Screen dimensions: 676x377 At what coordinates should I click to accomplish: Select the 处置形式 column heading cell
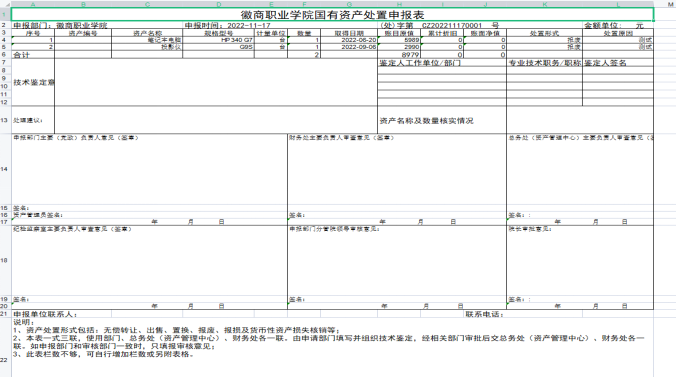(x=545, y=33)
